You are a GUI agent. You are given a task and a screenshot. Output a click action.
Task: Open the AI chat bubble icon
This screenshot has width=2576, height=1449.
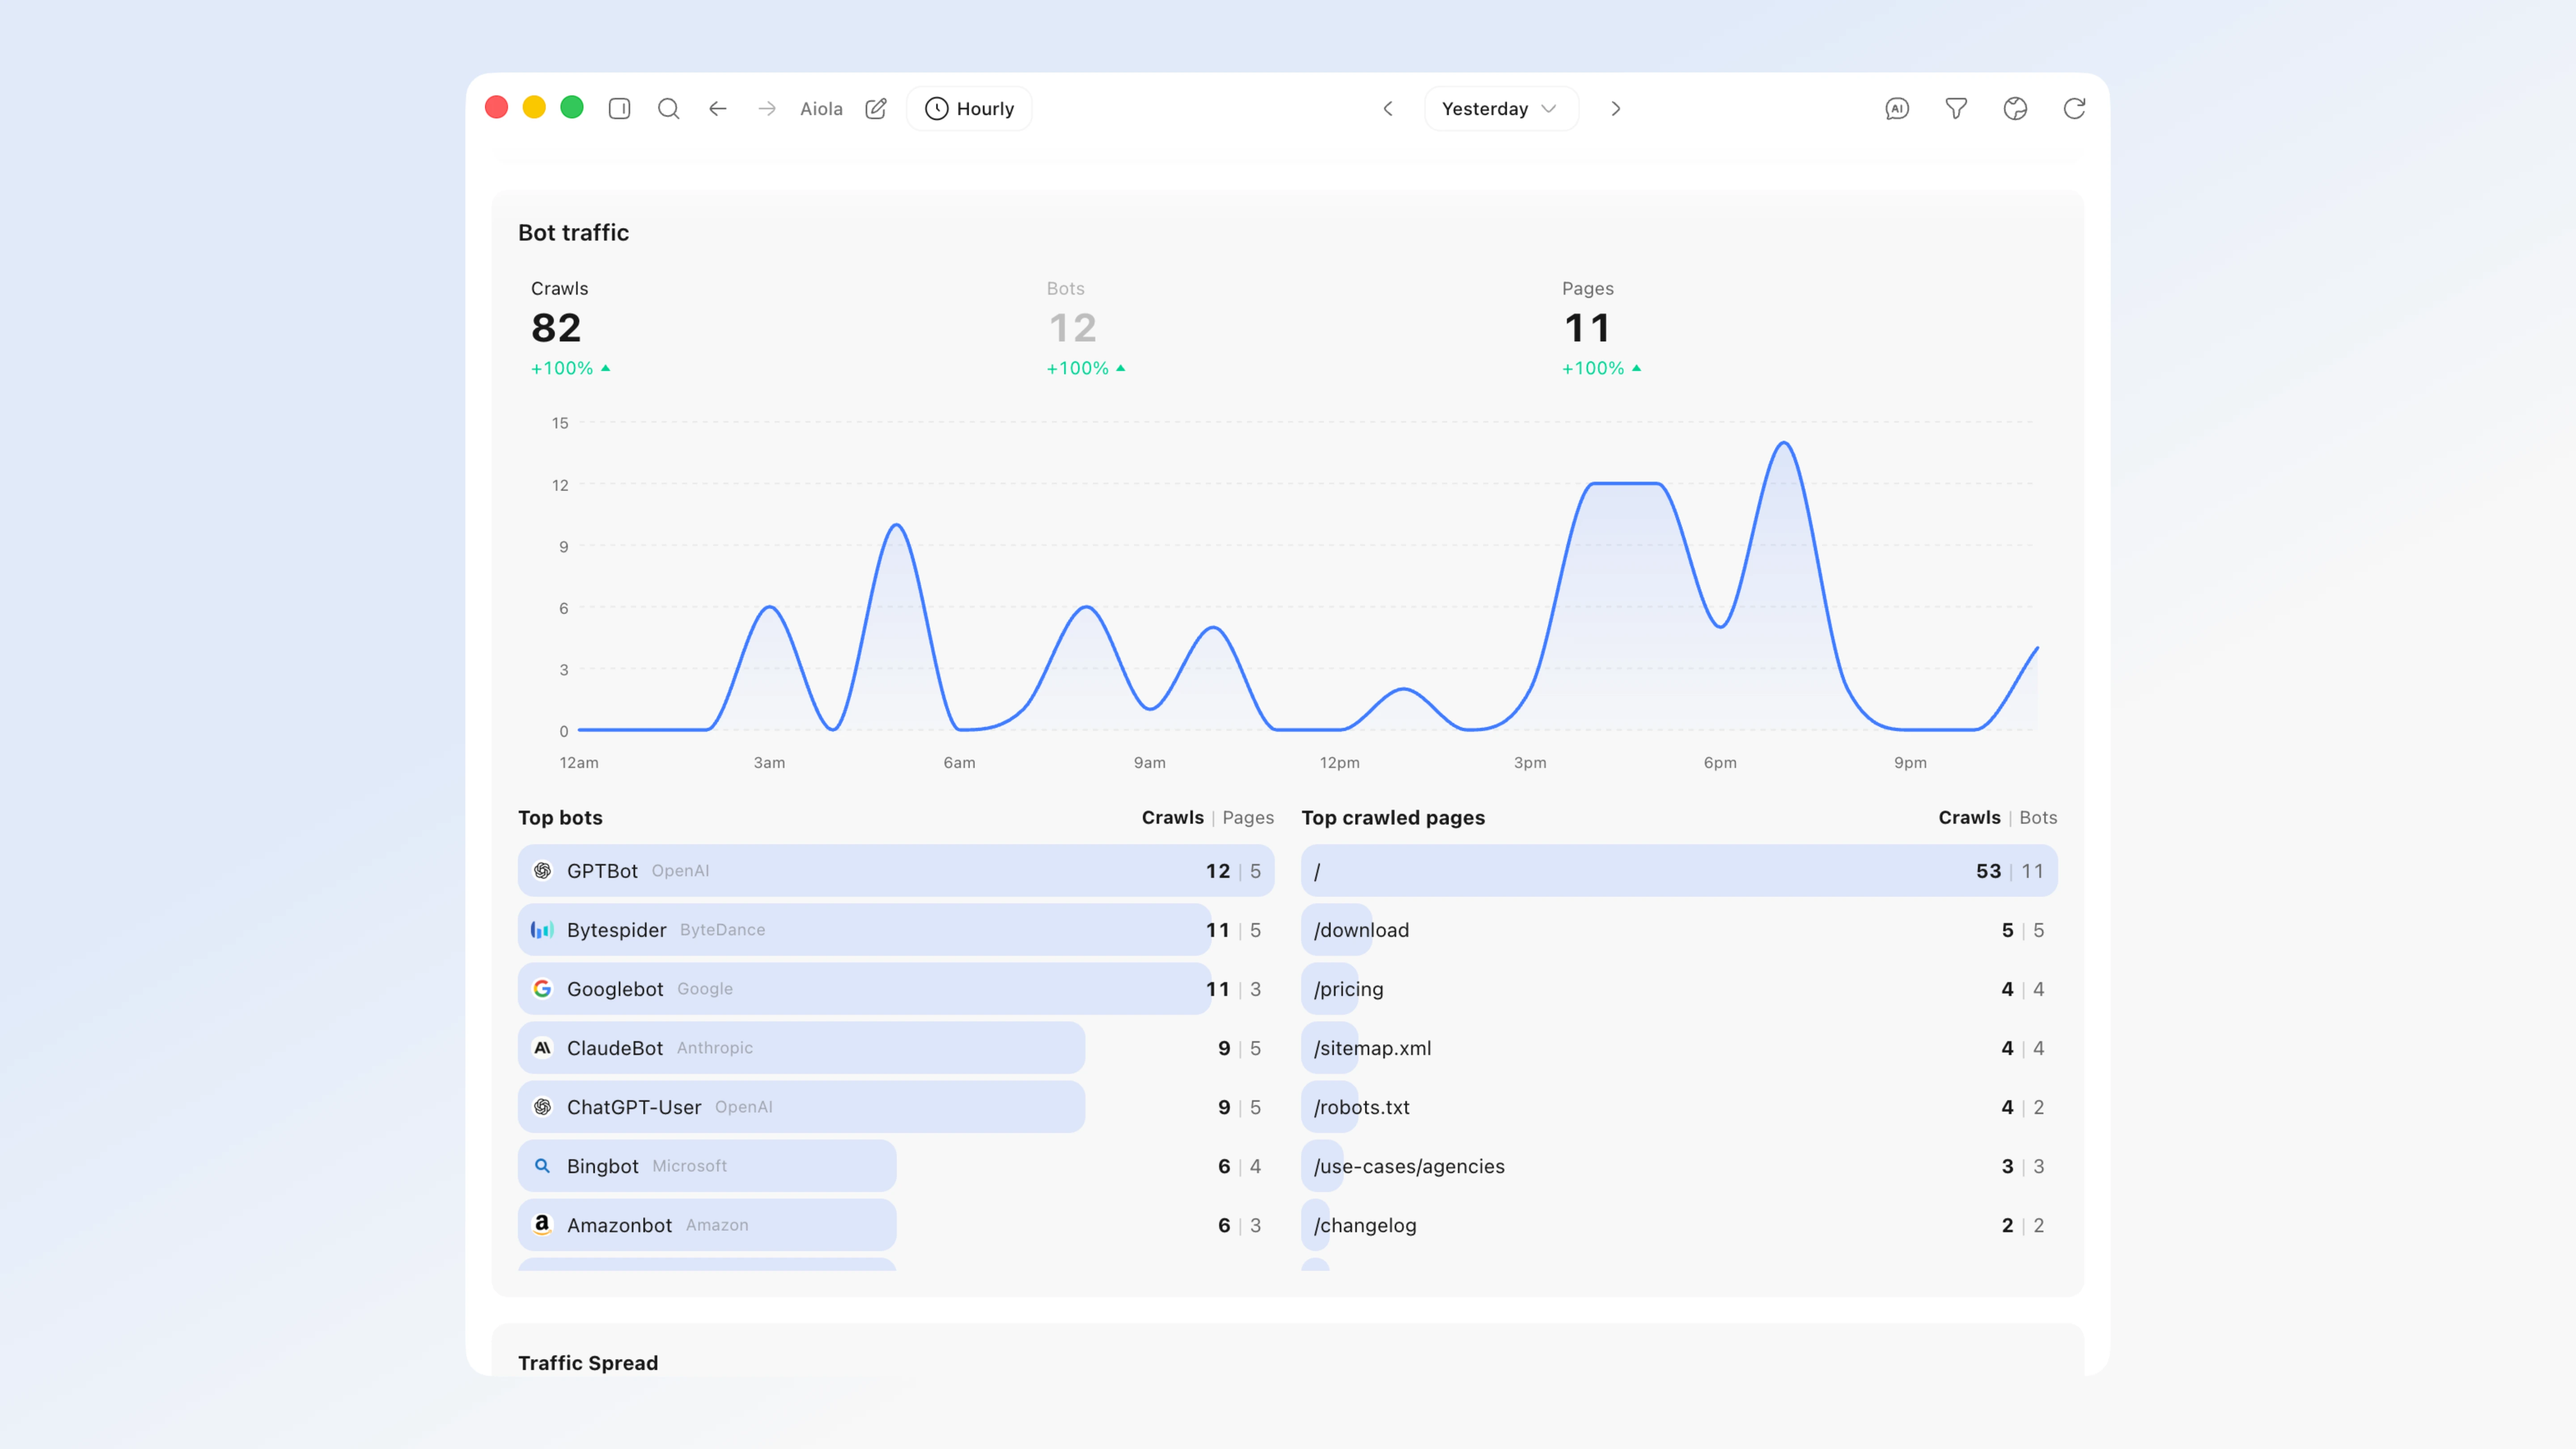pyautogui.click(x=1897, y=108)
